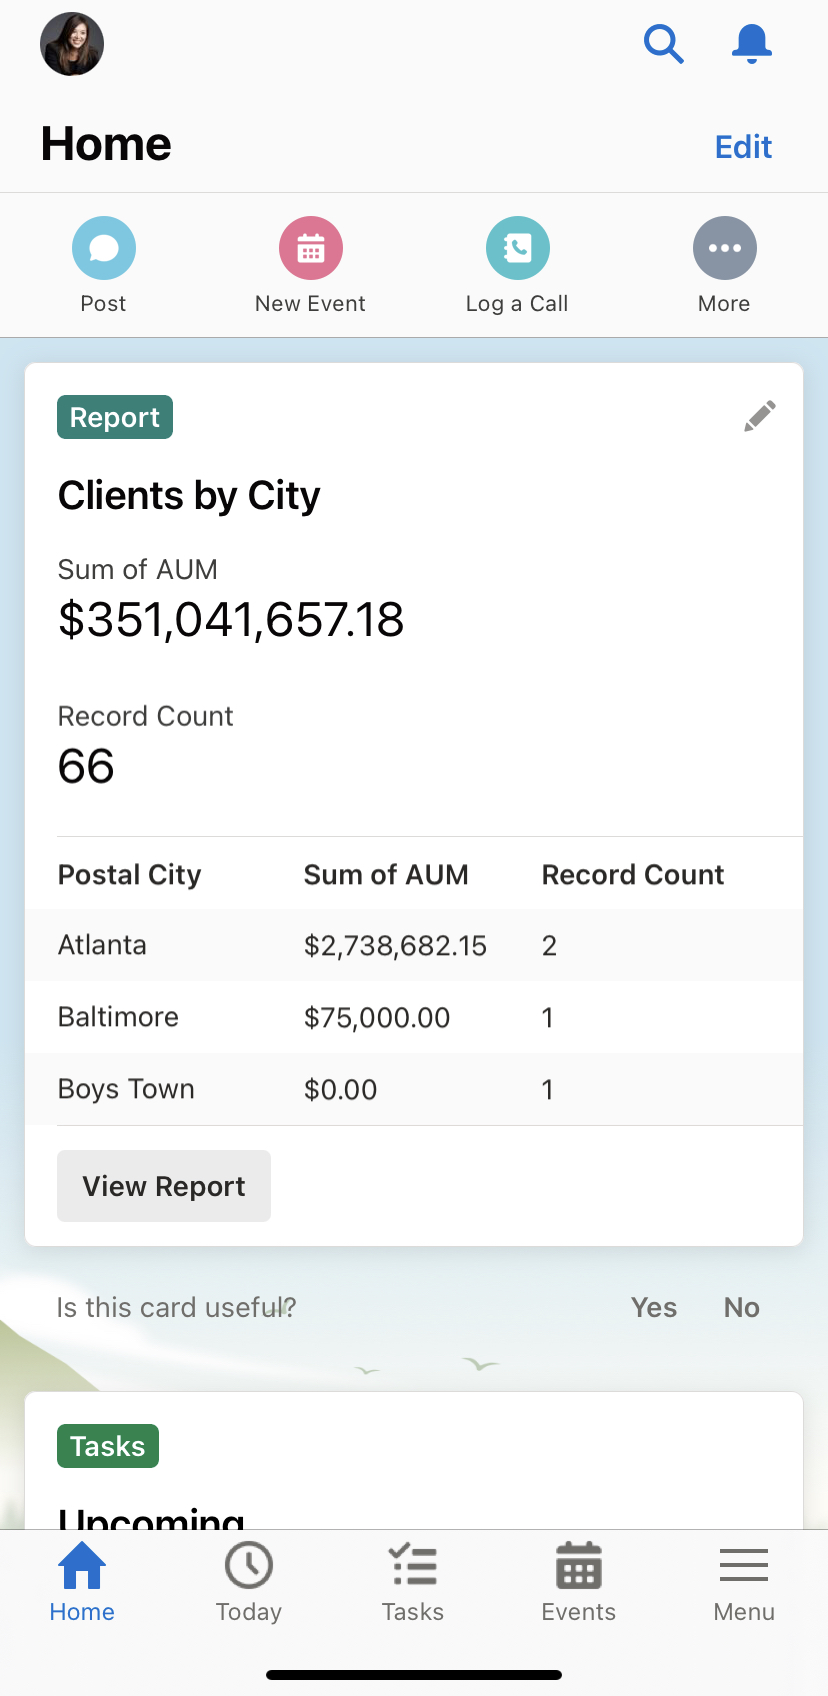The width and height of the screenshot is (828, 1696).
Task: Select the Boys Town table row
Action: point(414,1089)
